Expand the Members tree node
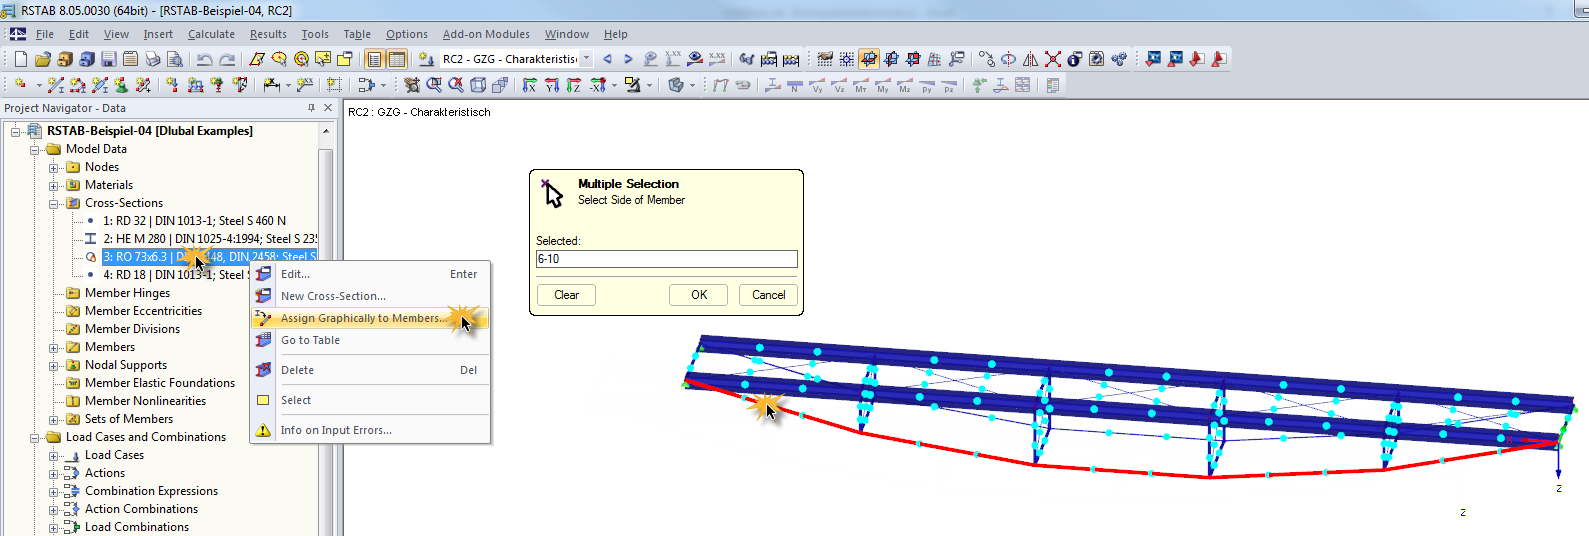The image size is (1589, 536). click(x=54, y=347)
